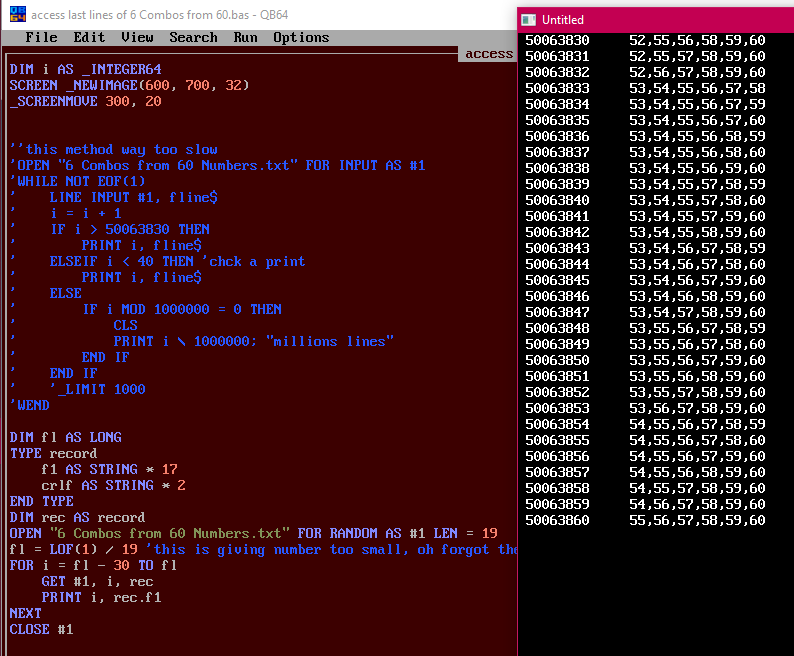Place cursor on SCREEN _NEWIMAGE line
Screen dimensions: 794x656
click(x=130, y=85)
